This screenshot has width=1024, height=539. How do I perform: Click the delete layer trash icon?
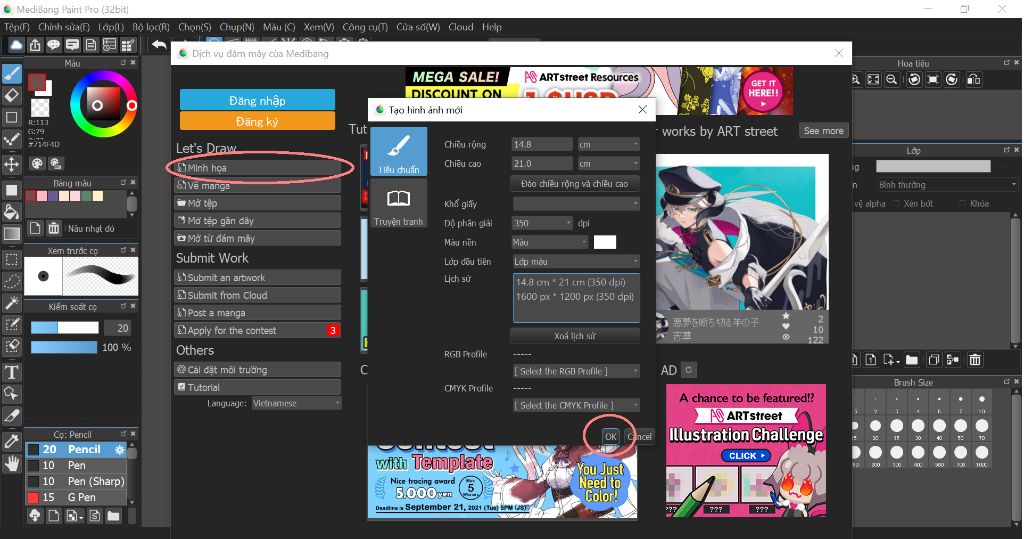coord(975,359)
